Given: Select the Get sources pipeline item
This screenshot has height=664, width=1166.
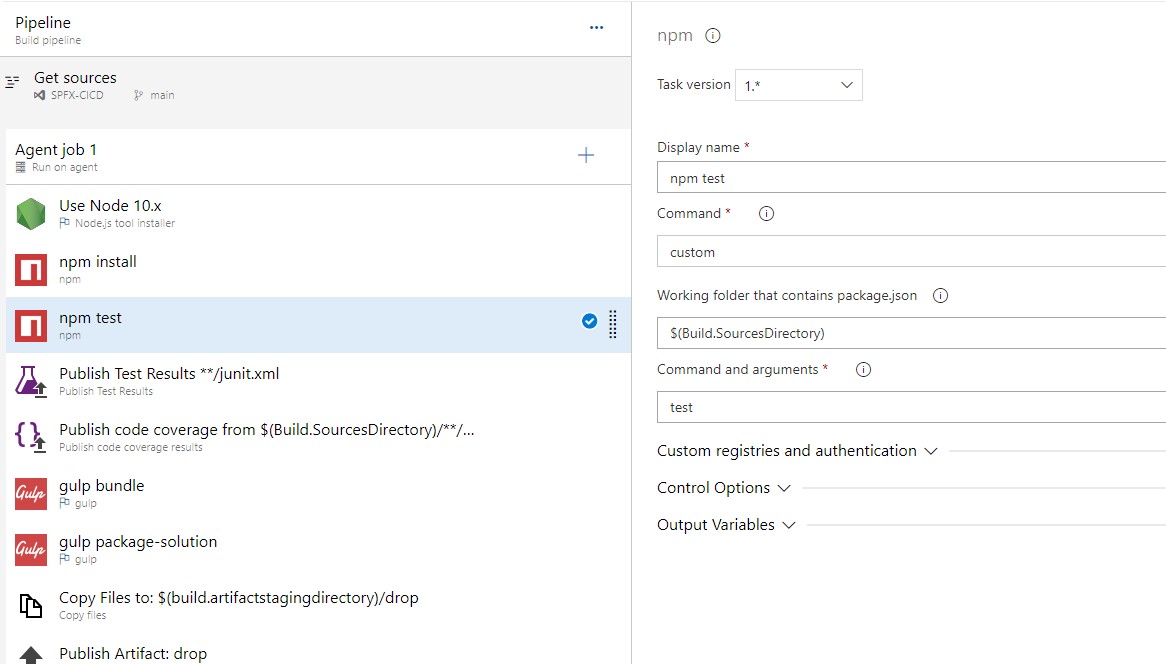Looking at the screenshot, I should point(75,85).
